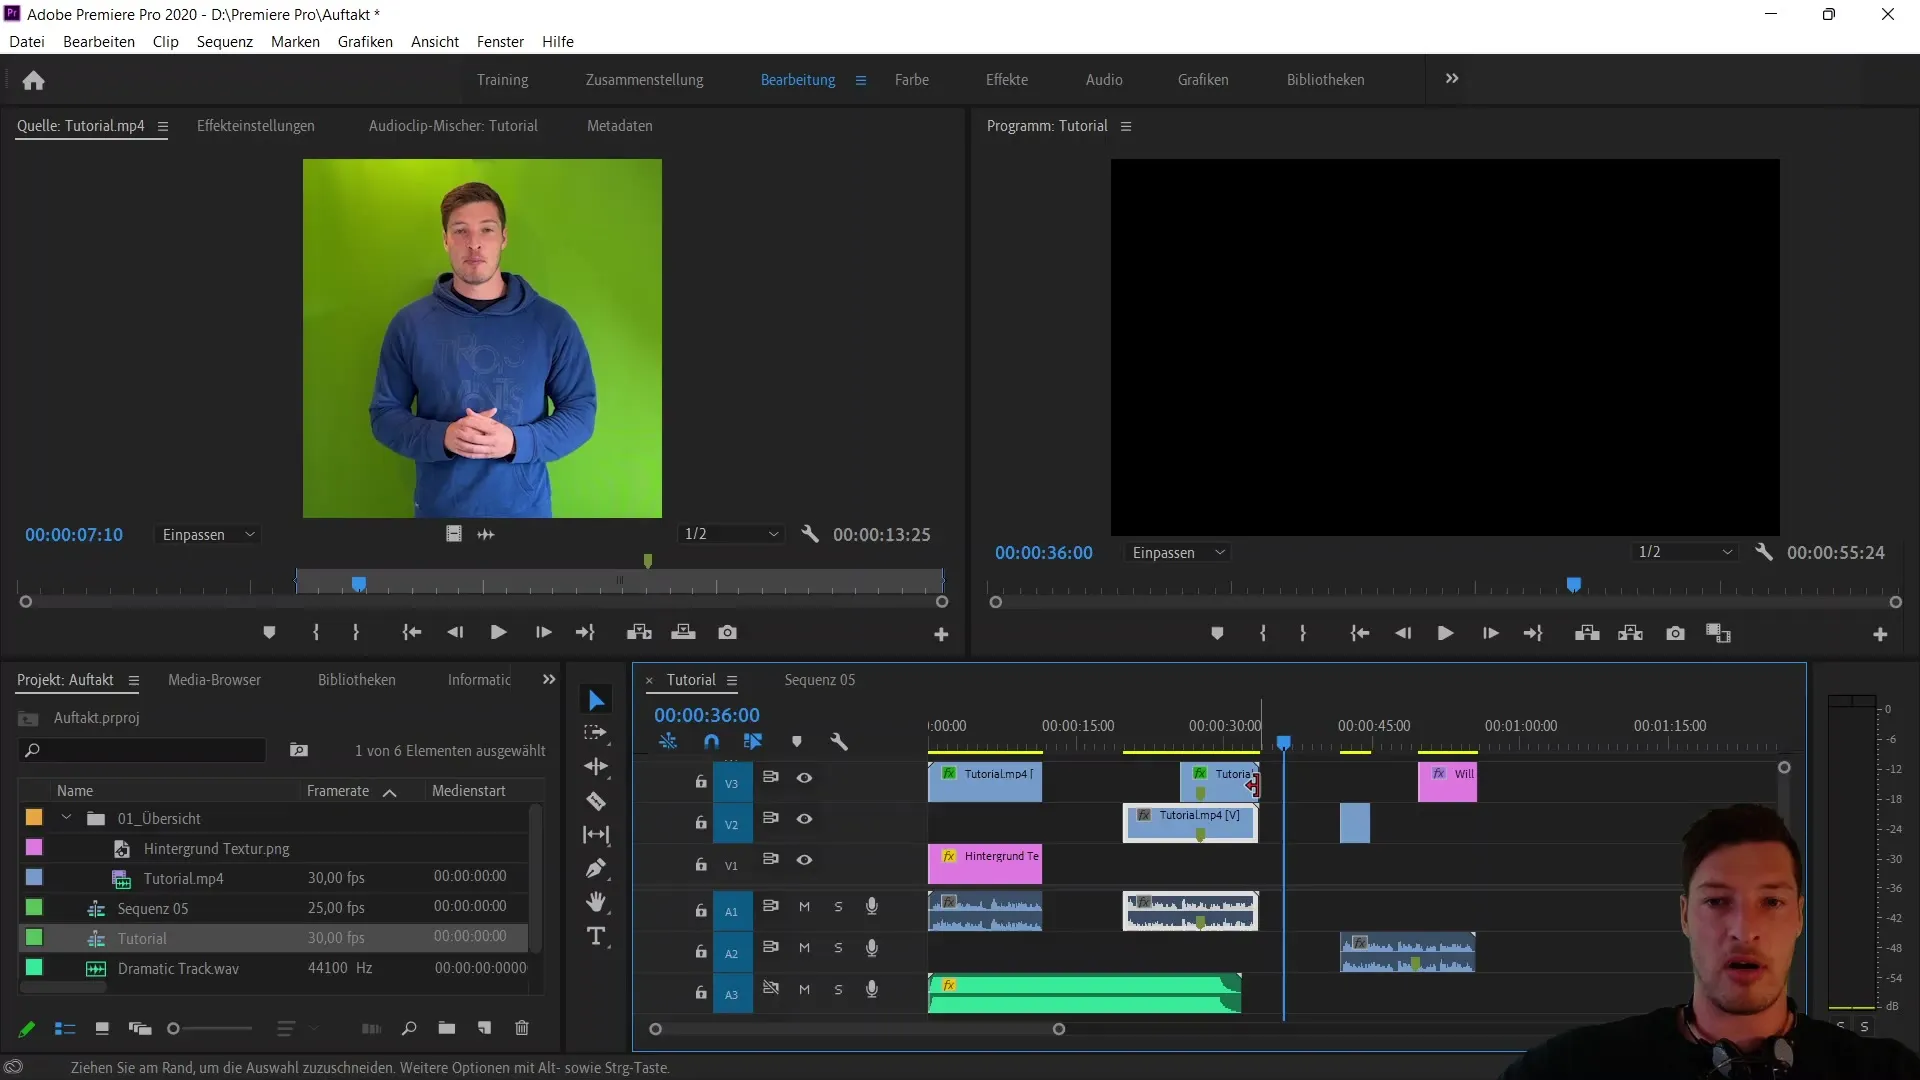Select the Hand tool
Image resolution: width=1920 pixels, height=1080 pixels.
point(596,902)
